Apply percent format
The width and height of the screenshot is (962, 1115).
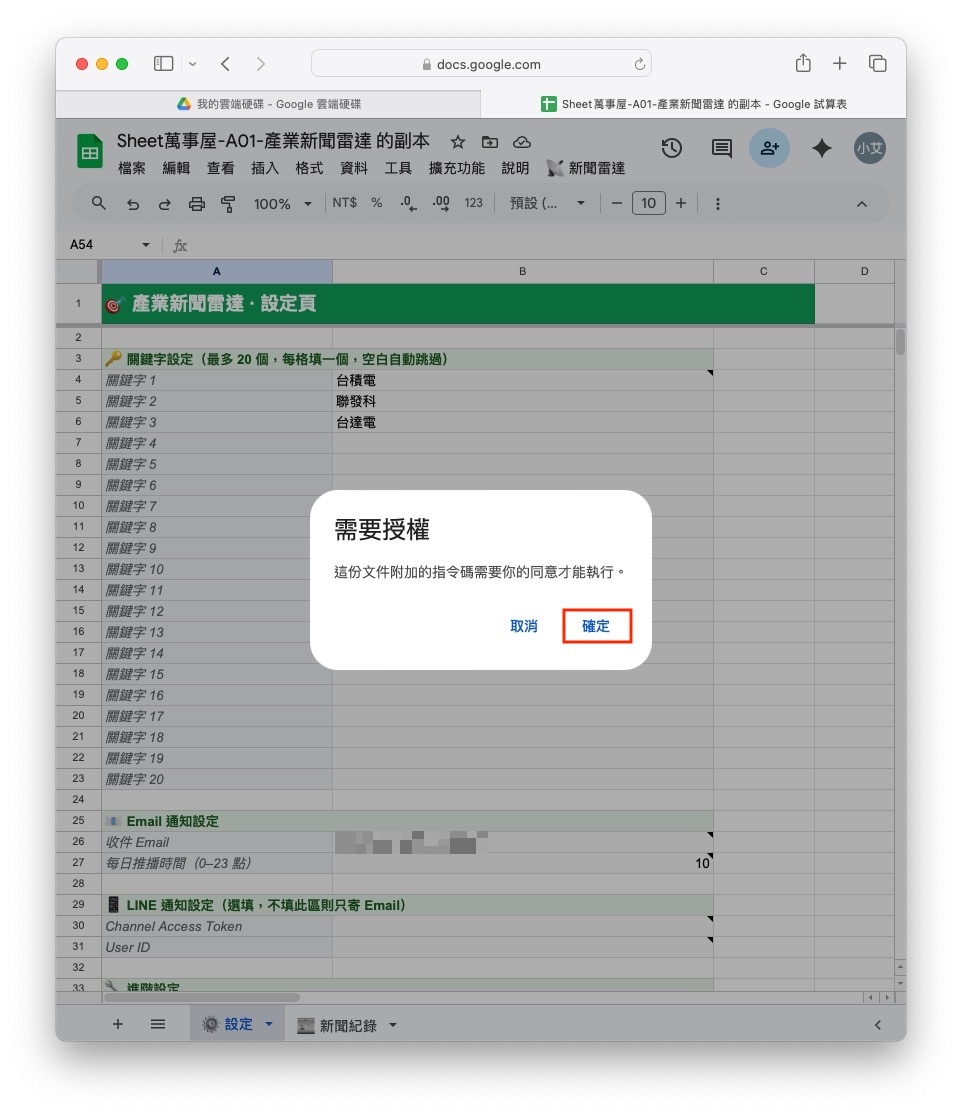[x=377, y=203]
